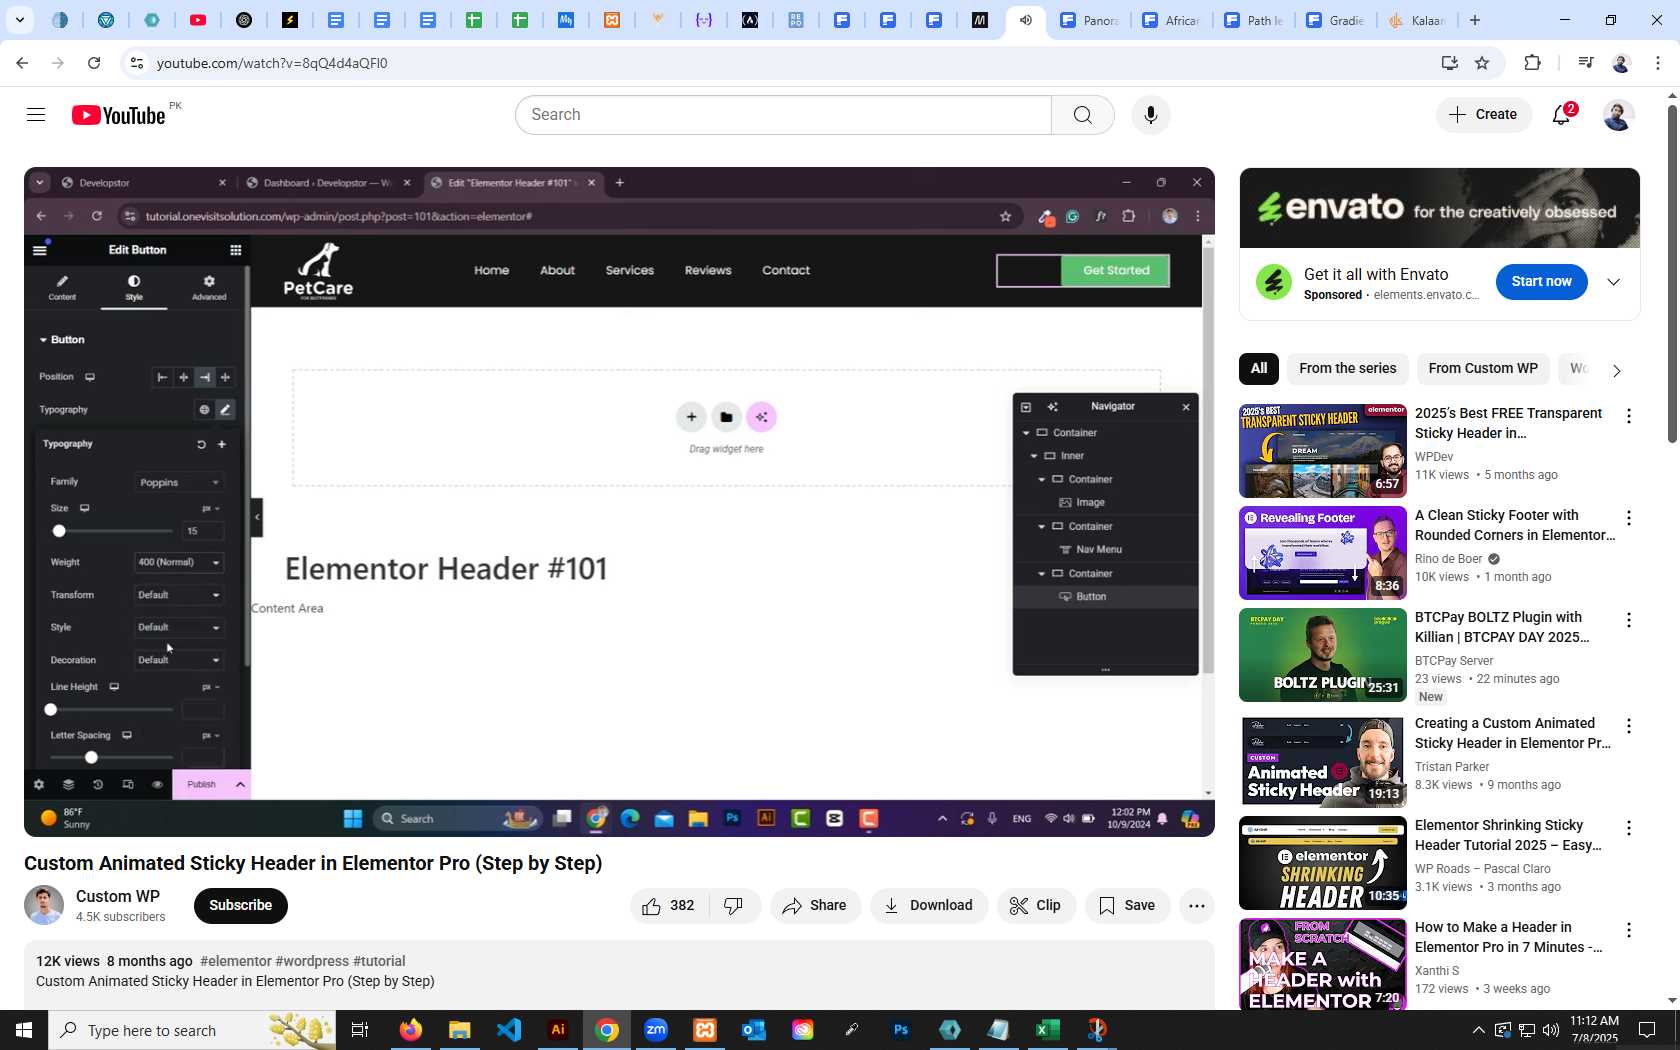Screen dimensions: 1680x1050
Task: Dislike the video with thumbs down
Action: pyautogui.click(x=734, y=906)
